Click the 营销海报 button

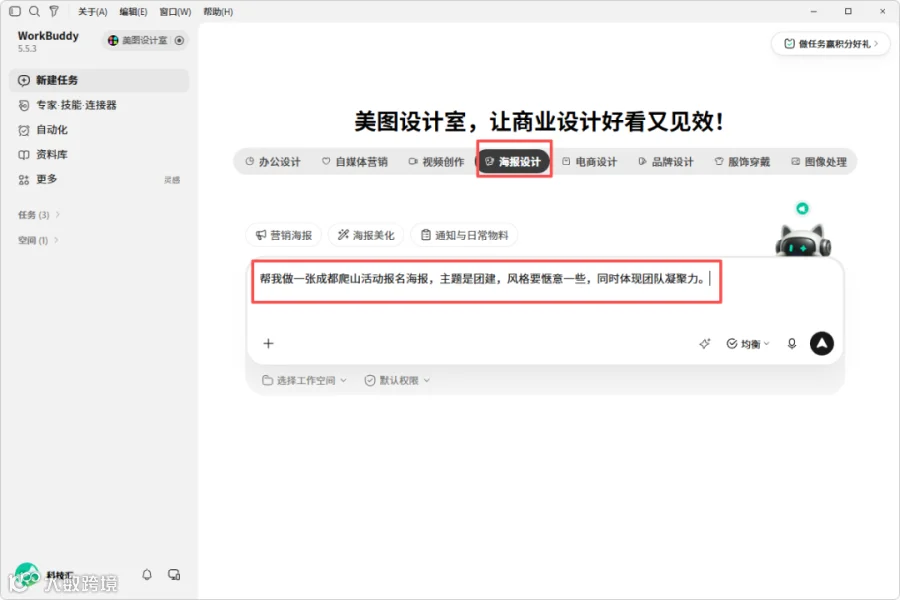click(284, 235)
